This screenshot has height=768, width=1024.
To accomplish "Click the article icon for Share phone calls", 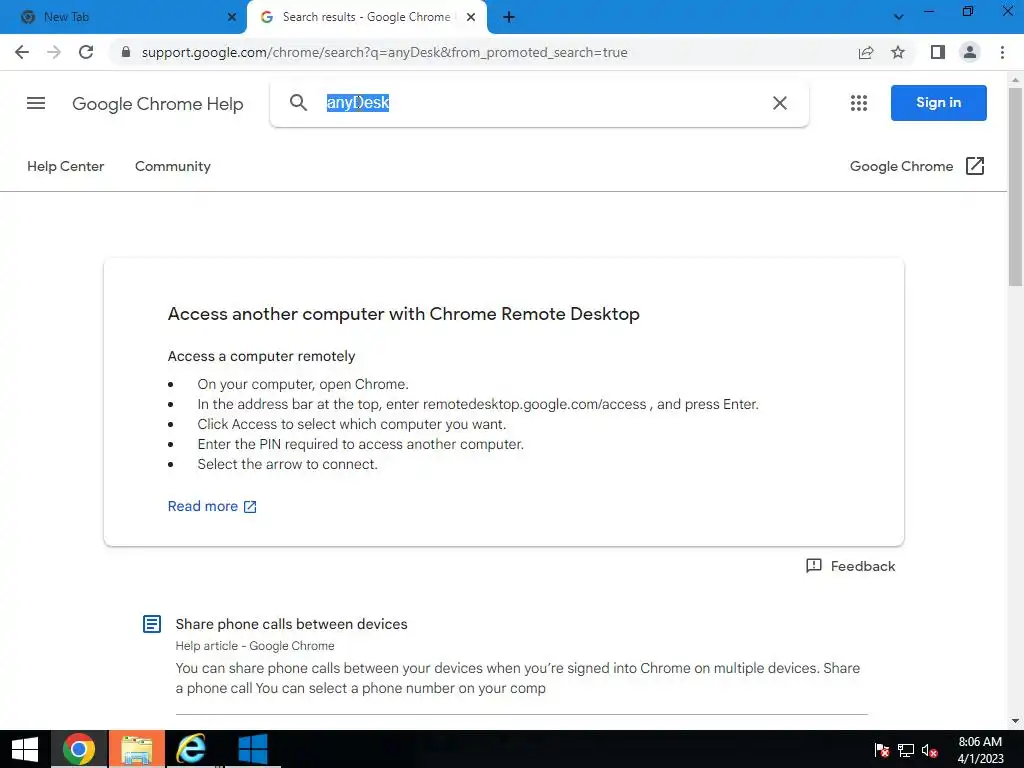I will click(x=152, y=624).
